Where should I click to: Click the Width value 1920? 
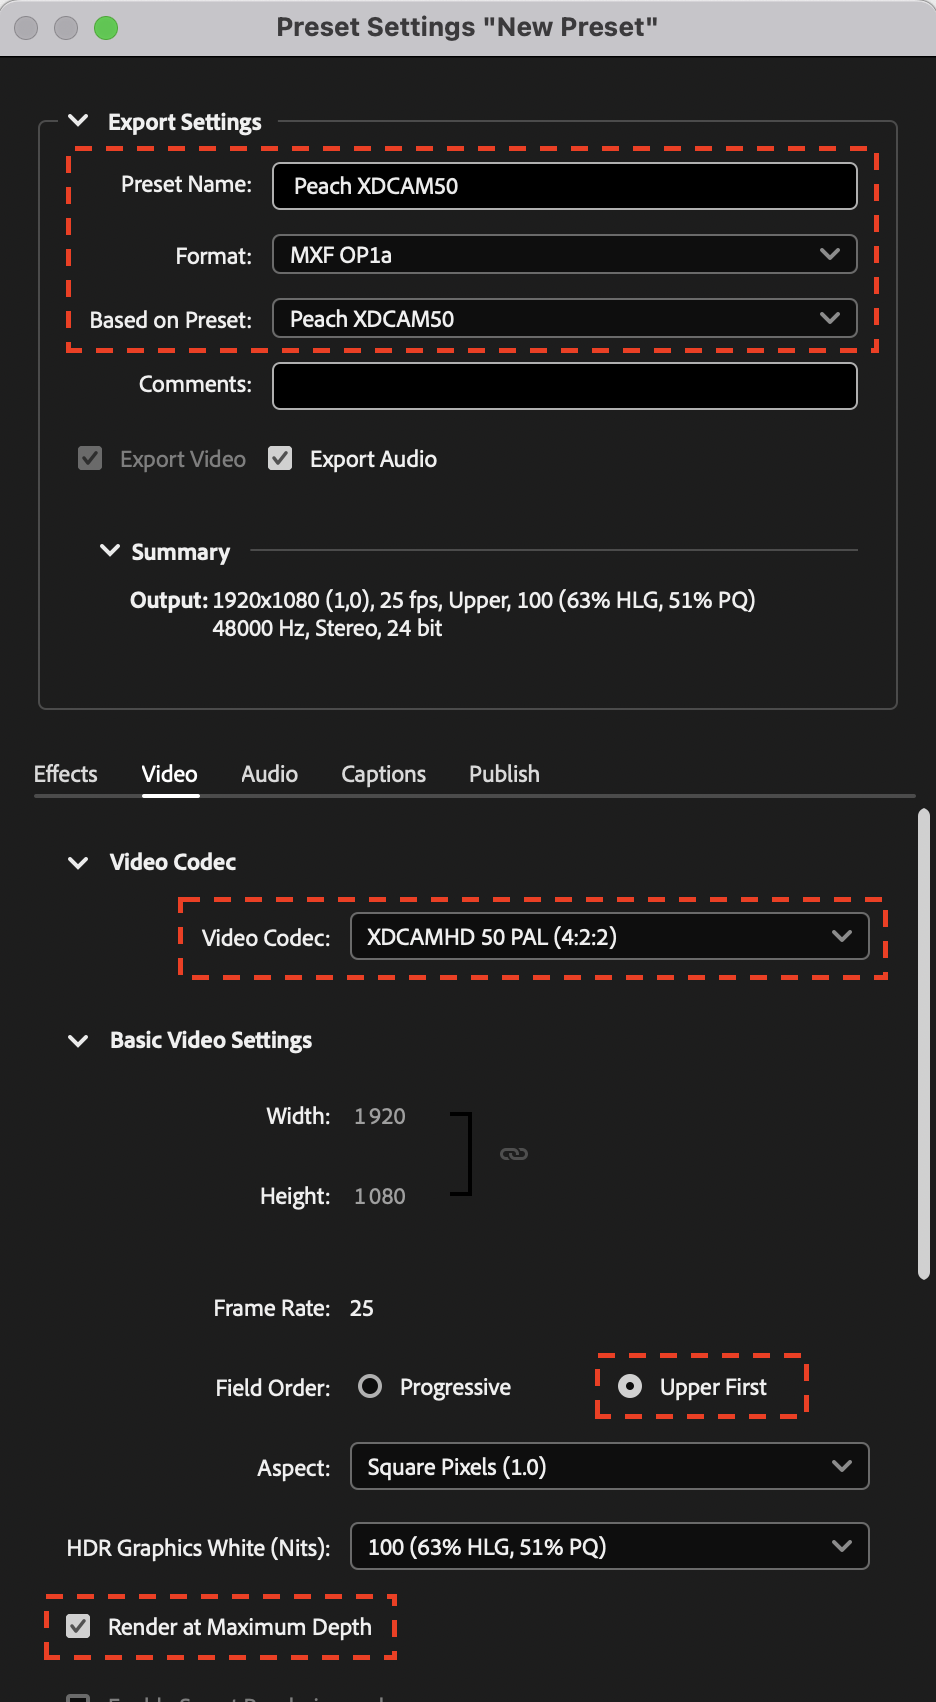(380, 1116)
